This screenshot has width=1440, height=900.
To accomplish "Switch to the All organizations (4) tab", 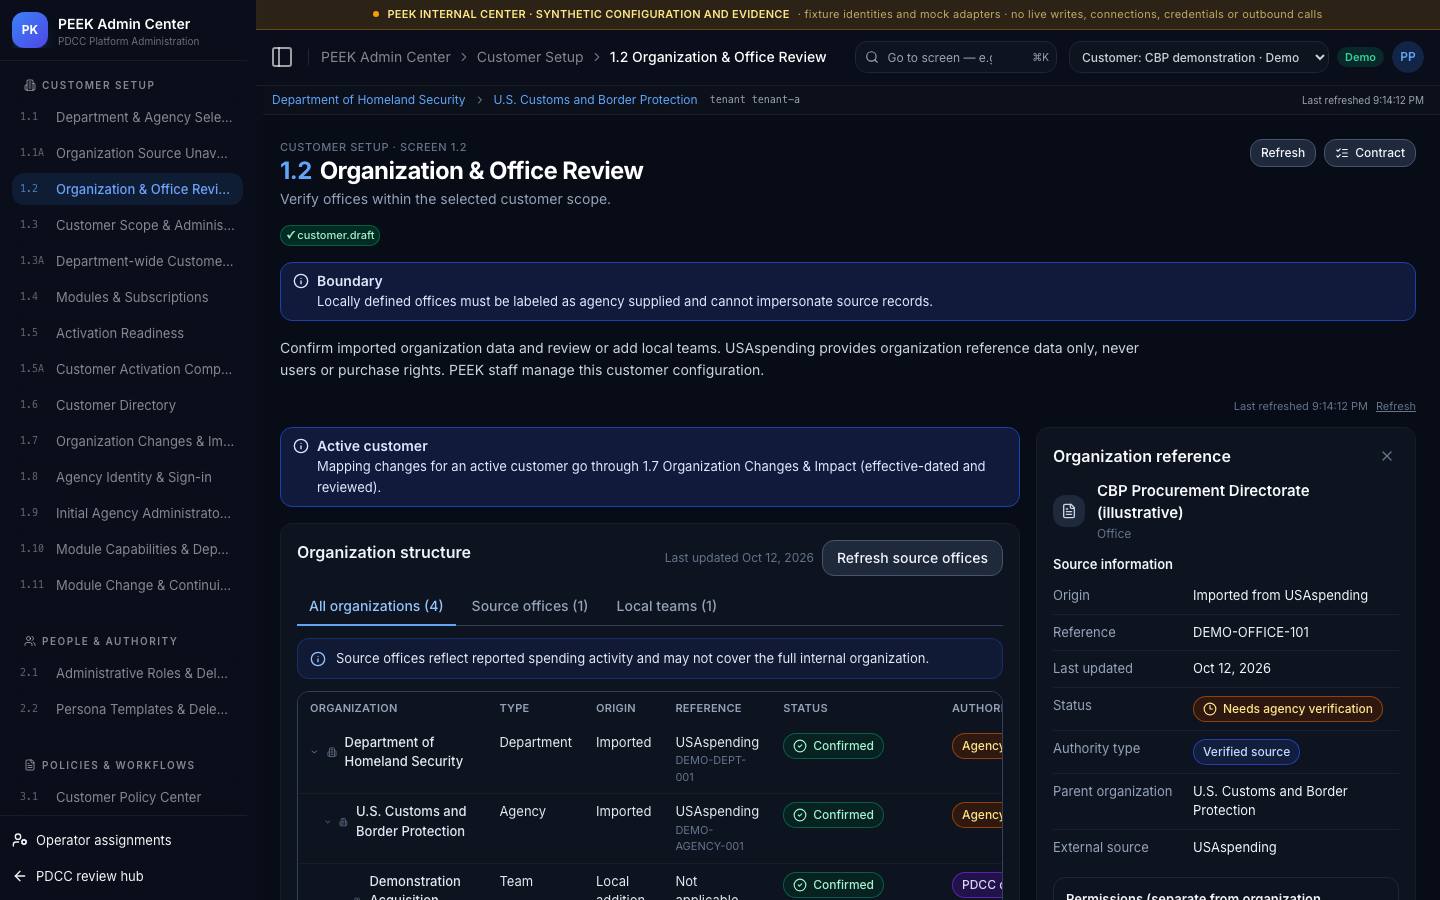I will (x=376, y=606).
